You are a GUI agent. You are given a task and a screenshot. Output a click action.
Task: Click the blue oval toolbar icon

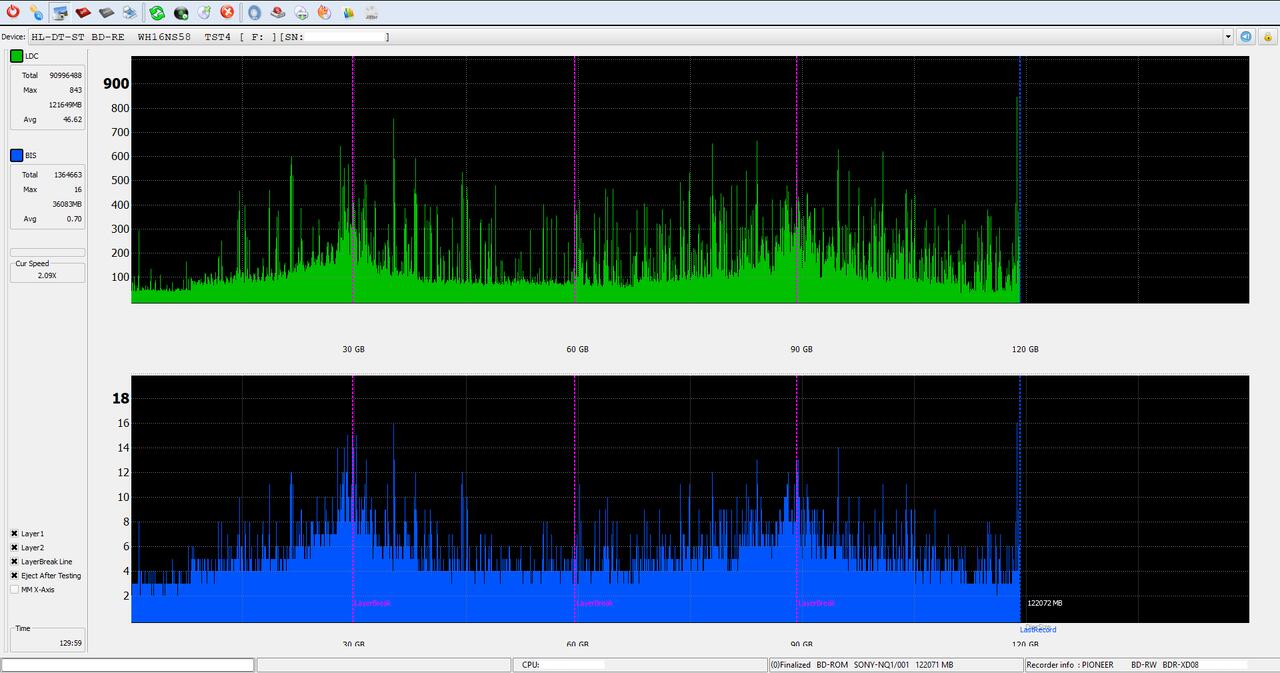pyautogui.click(x=255, y=12)
